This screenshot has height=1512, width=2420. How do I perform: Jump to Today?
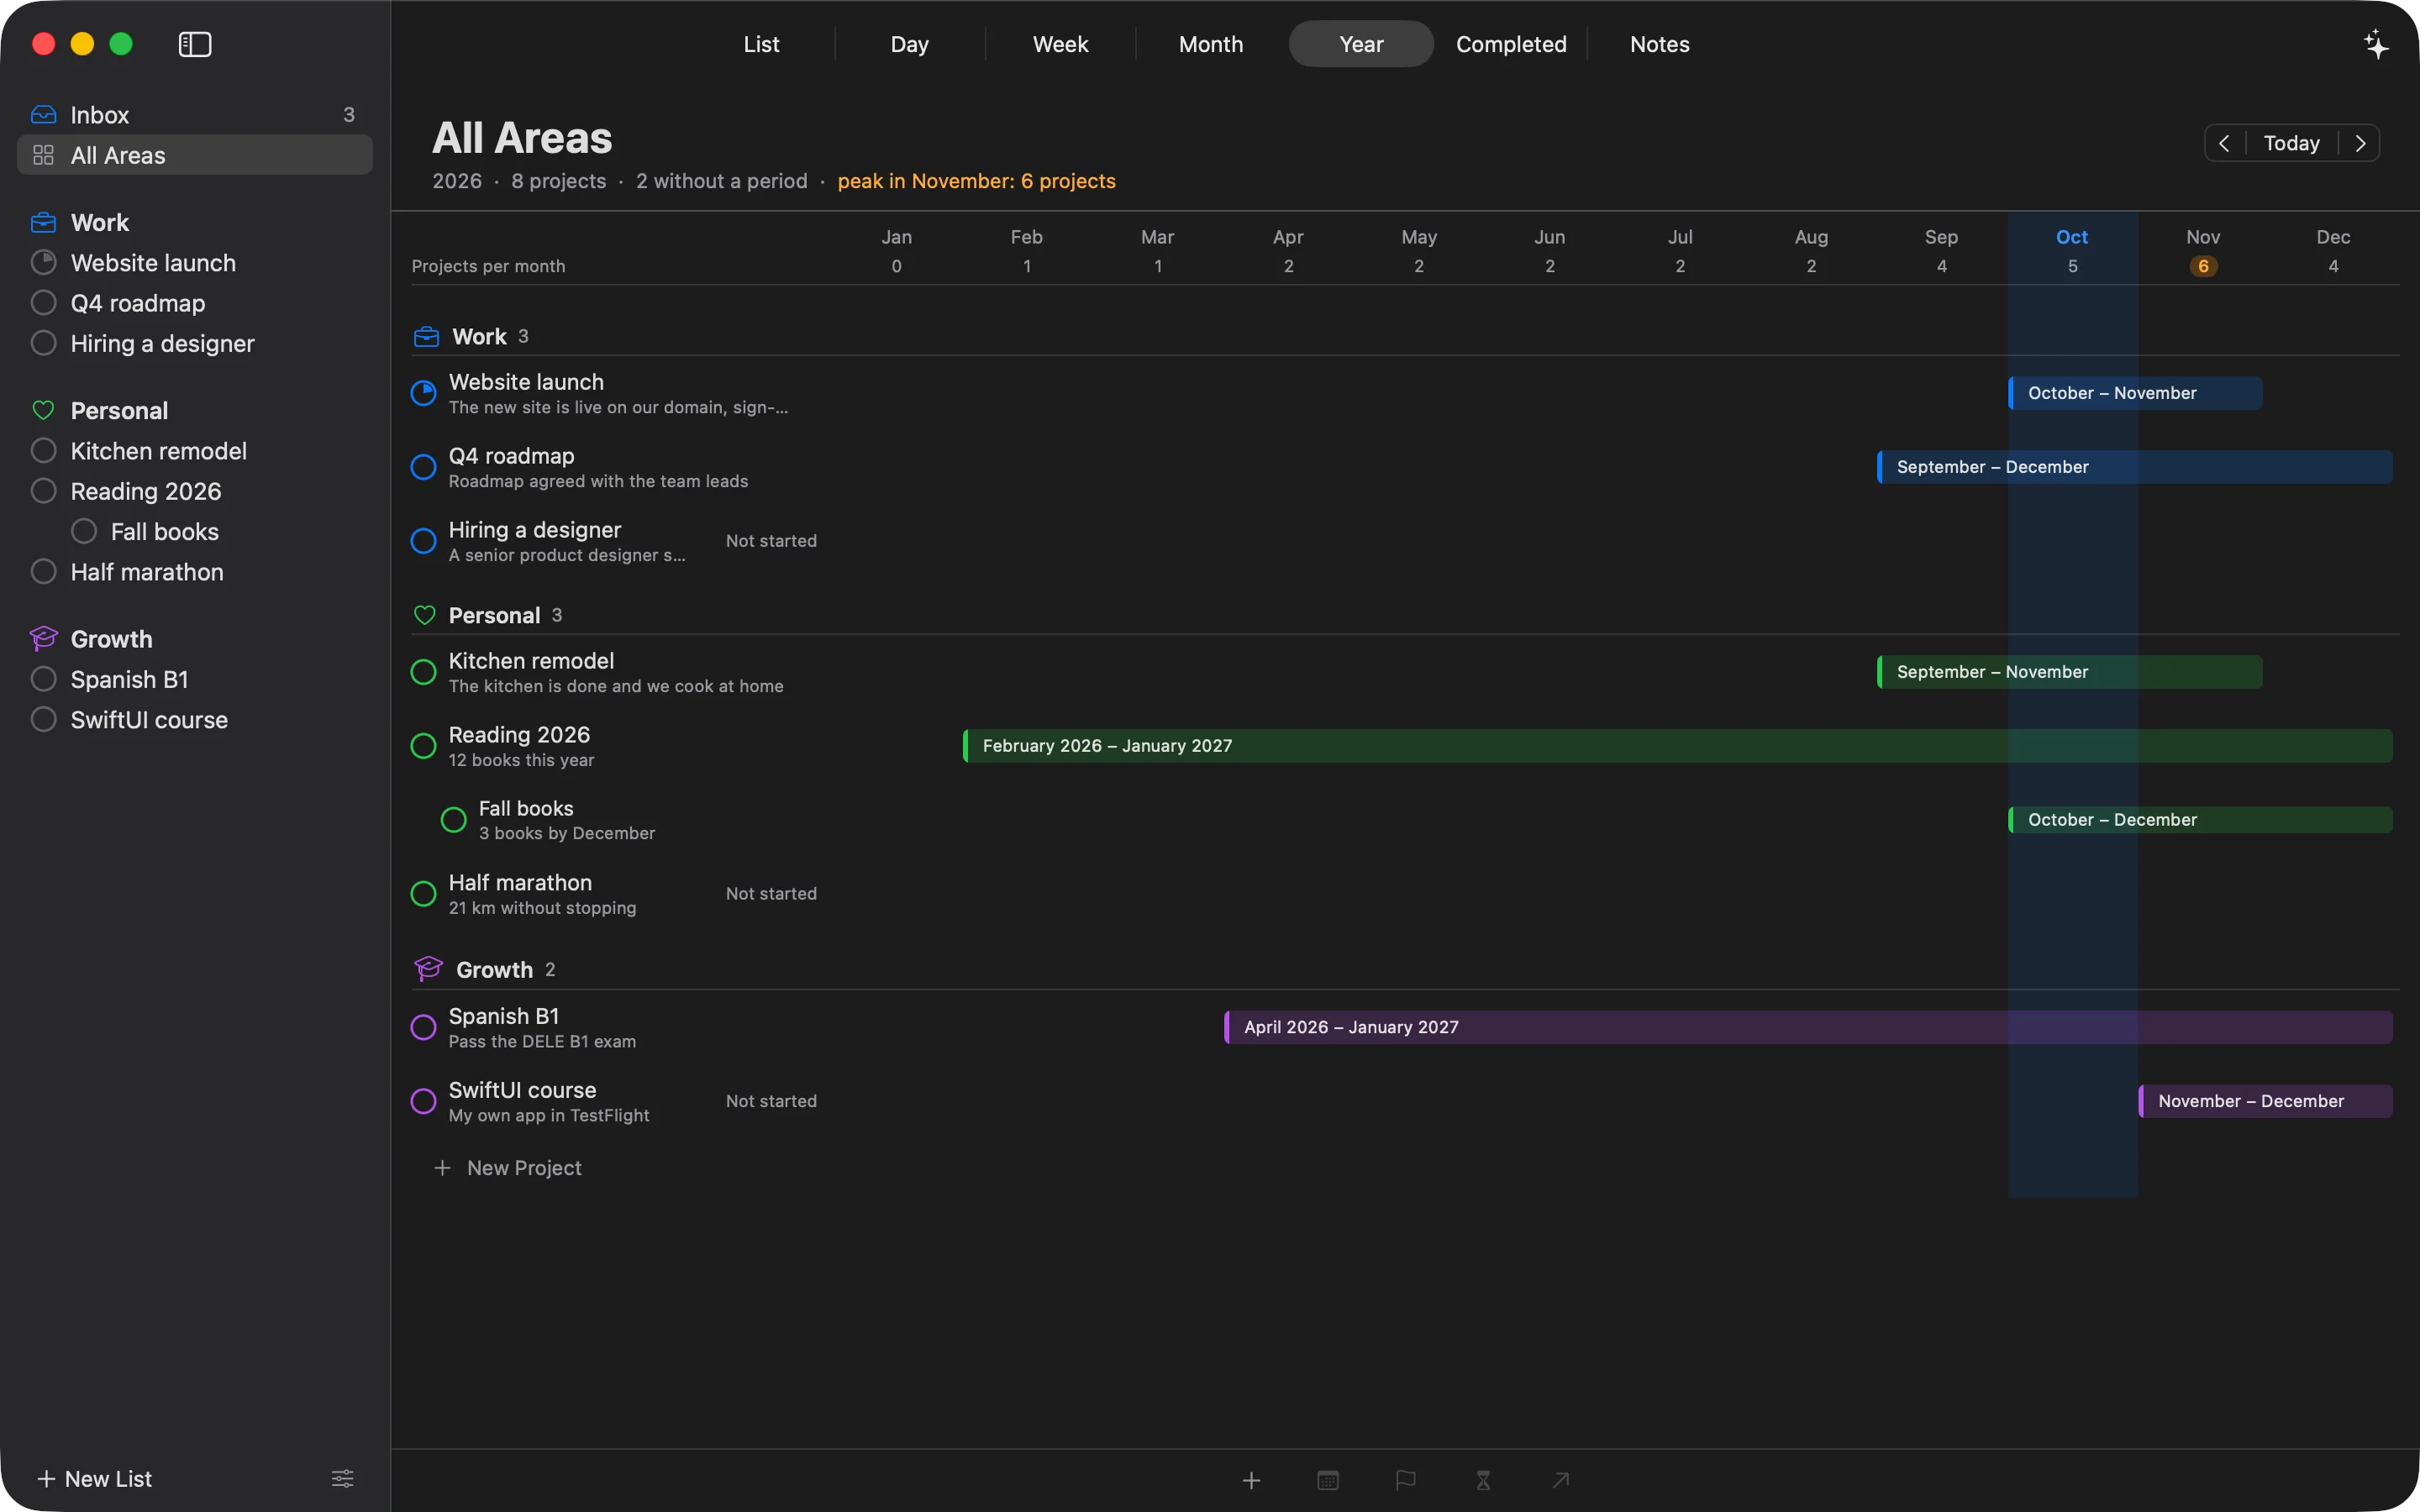pos(2291,143)
